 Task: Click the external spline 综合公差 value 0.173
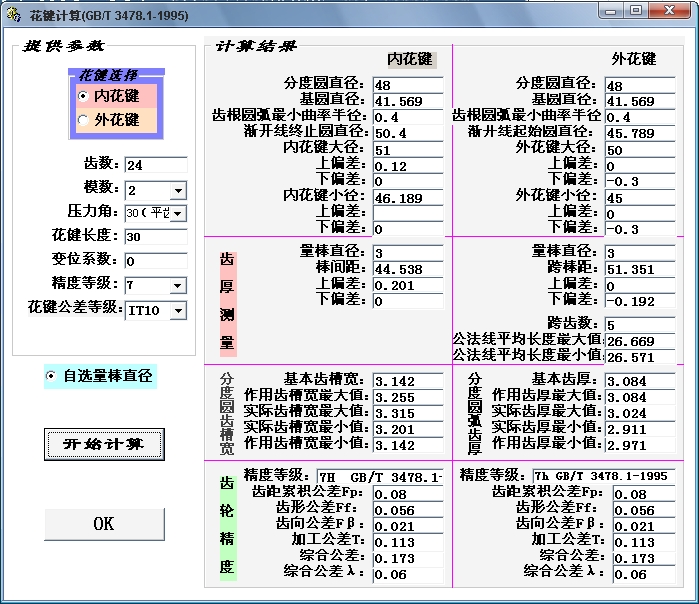644,558
